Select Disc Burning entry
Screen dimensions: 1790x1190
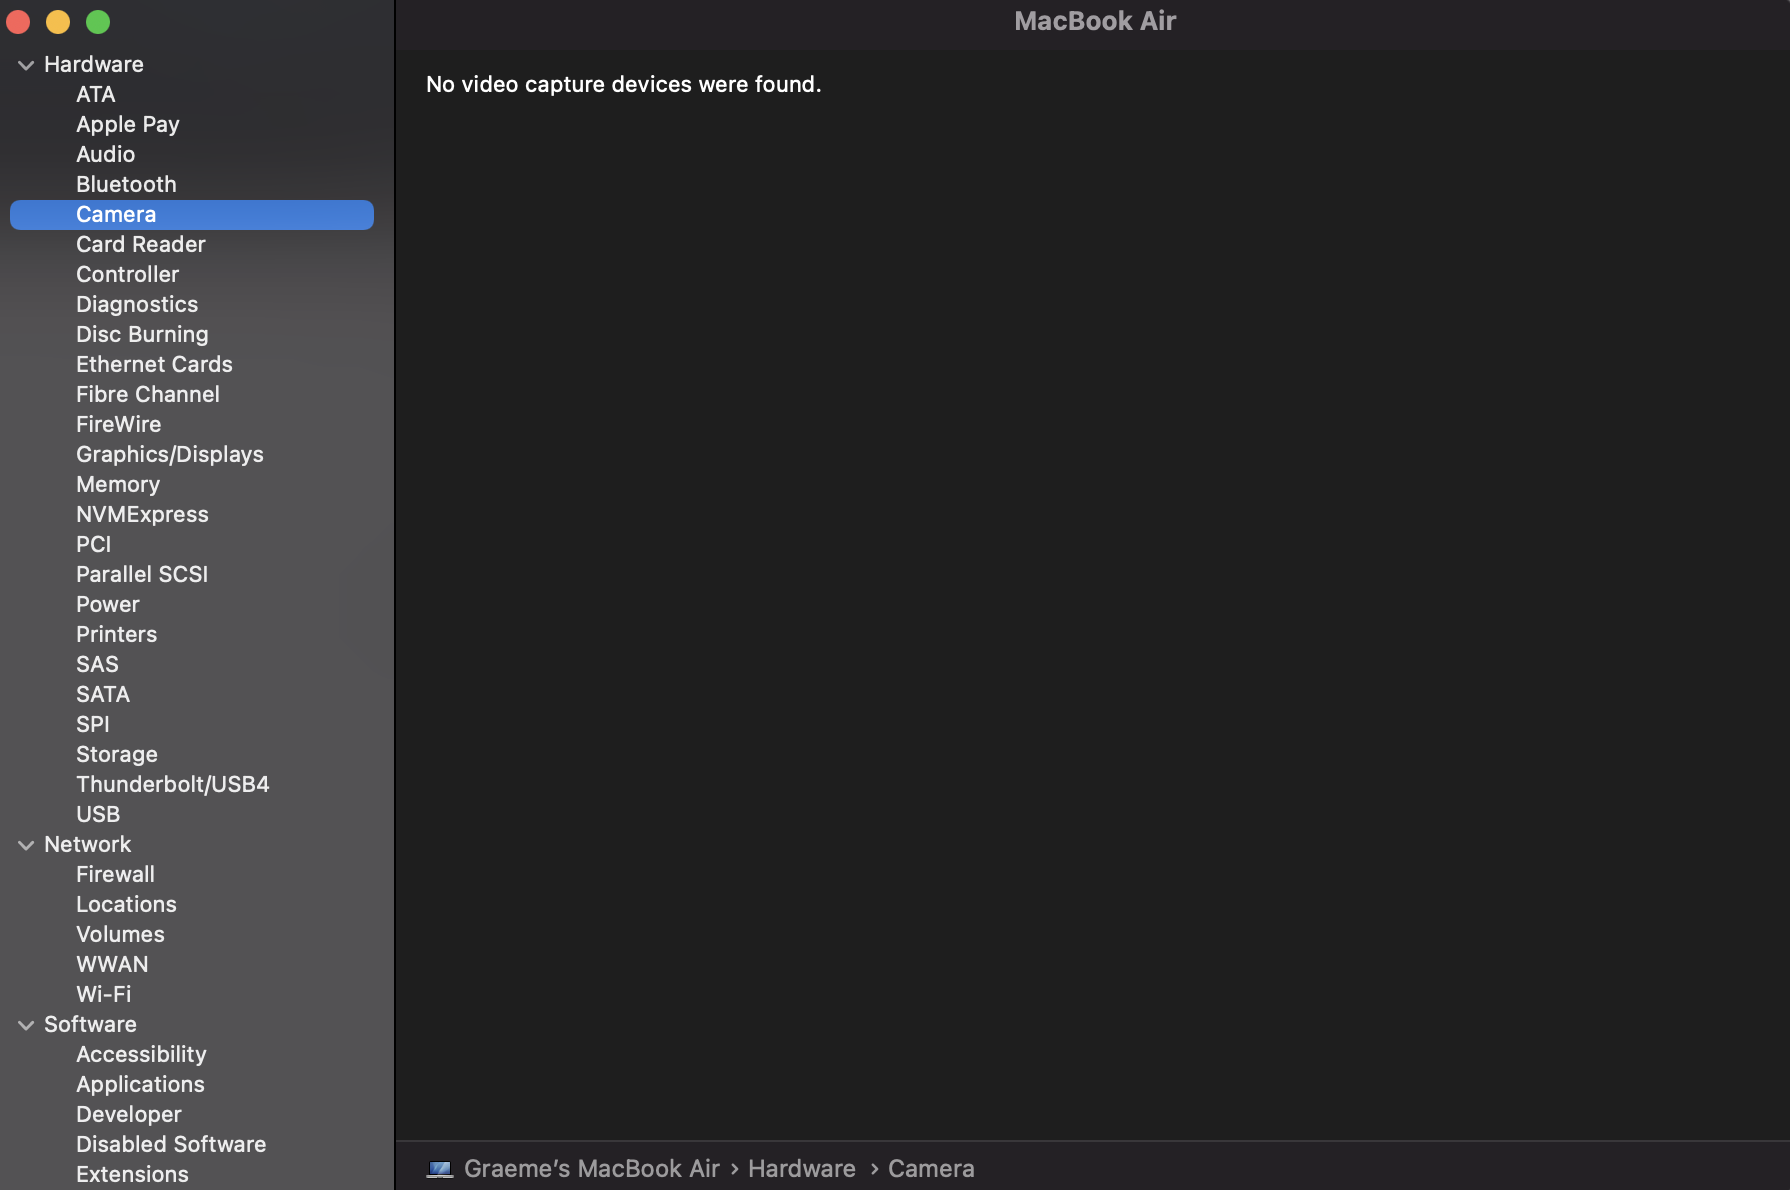[x=142, y=334]
